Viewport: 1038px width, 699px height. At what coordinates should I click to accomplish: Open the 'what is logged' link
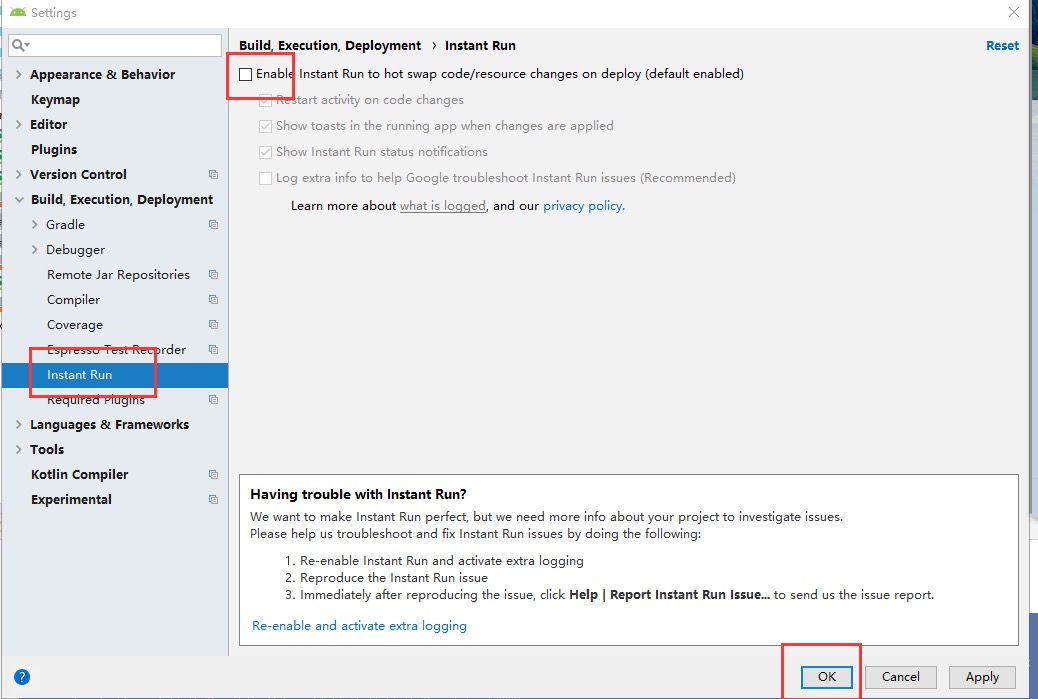tap(443, 205)
